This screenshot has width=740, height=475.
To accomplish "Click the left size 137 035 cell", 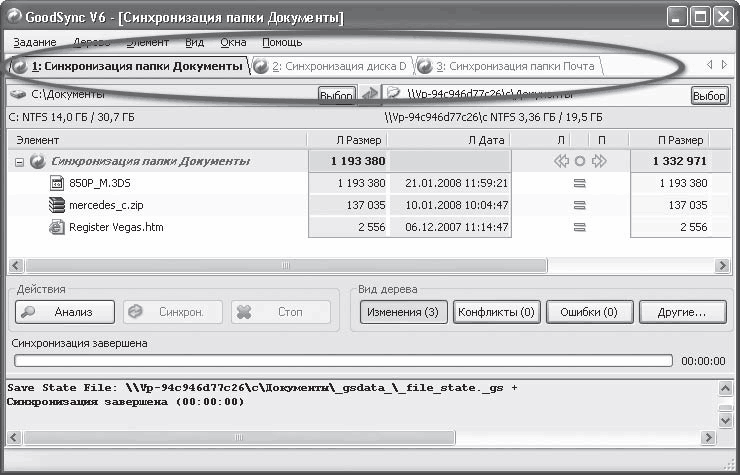I will coord(348,205).
